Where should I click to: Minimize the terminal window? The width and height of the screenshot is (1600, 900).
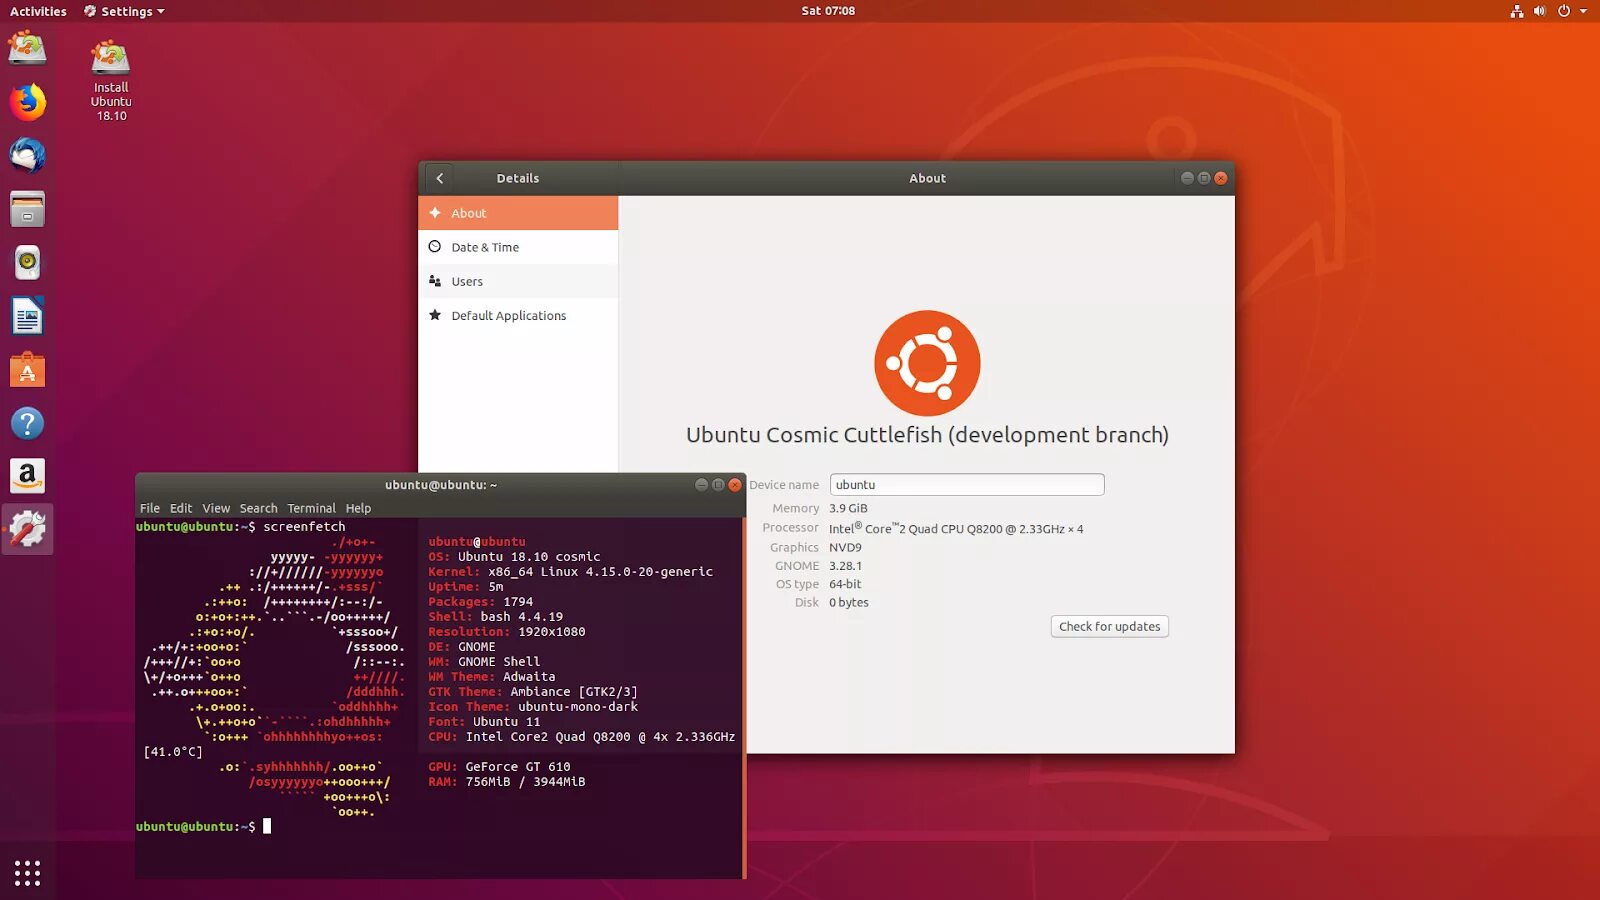(702, 485)
